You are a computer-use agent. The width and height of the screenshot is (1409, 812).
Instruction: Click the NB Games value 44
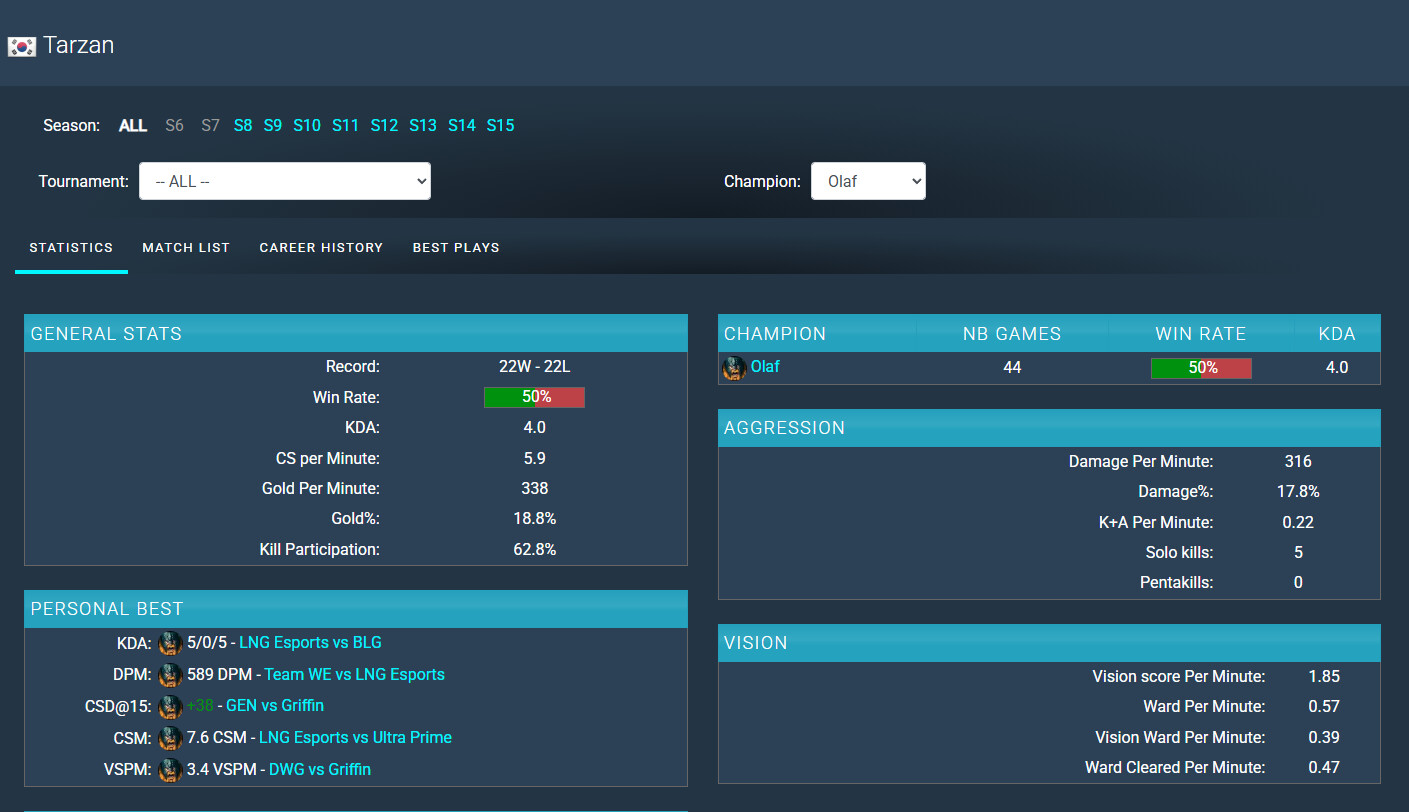tap(1012, 367)
